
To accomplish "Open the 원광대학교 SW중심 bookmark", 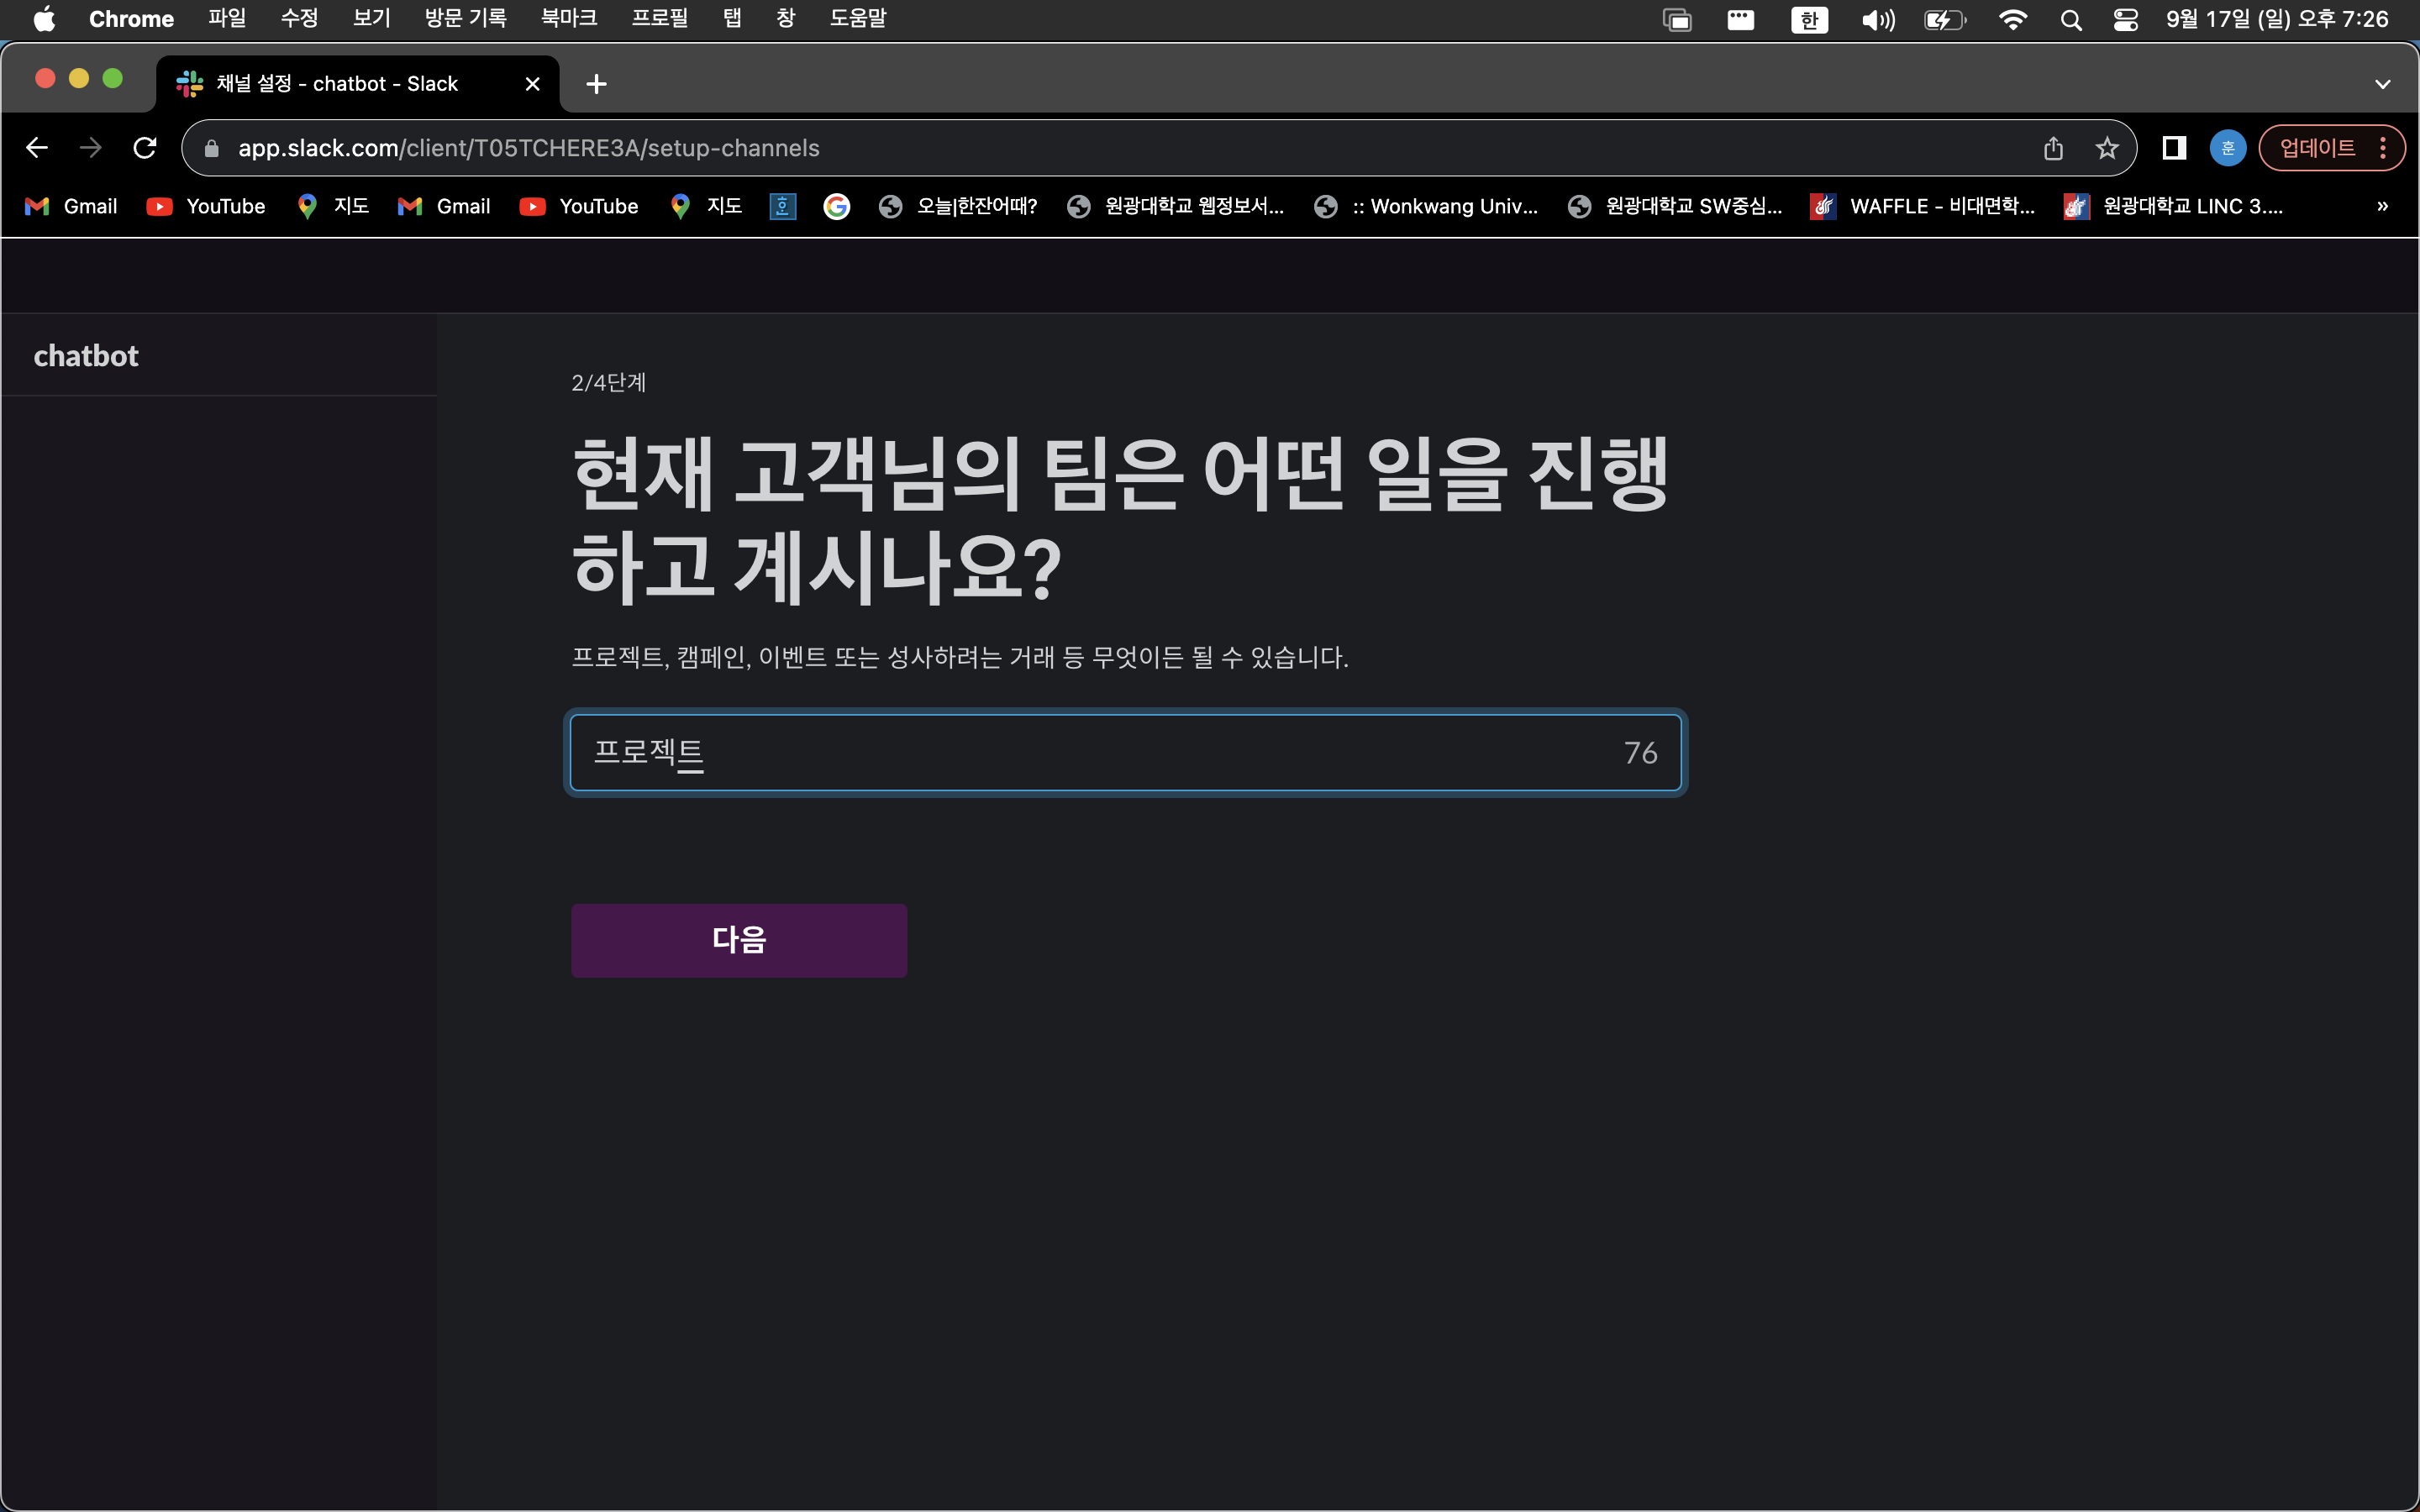I will coord(1674,206).
